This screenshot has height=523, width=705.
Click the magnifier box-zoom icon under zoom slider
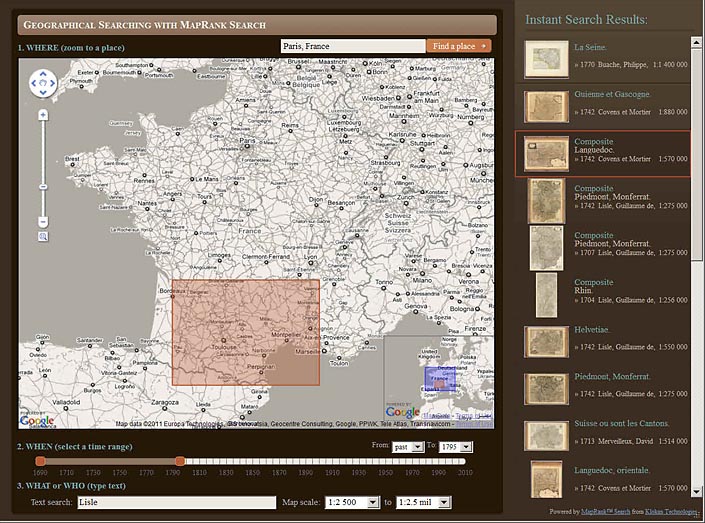pos(43,236)
